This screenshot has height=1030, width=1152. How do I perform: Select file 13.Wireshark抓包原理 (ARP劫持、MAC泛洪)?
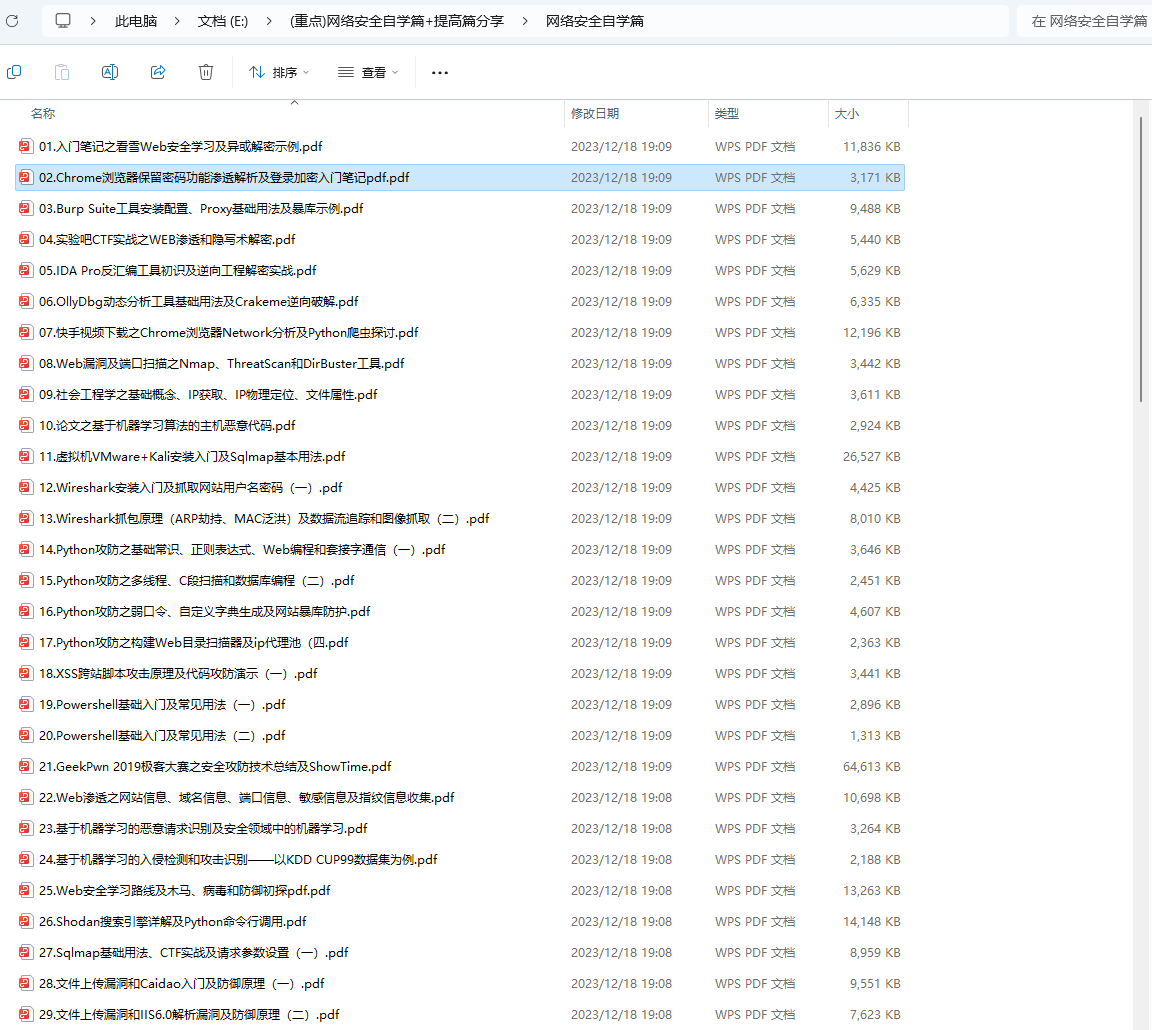point(460,519)
